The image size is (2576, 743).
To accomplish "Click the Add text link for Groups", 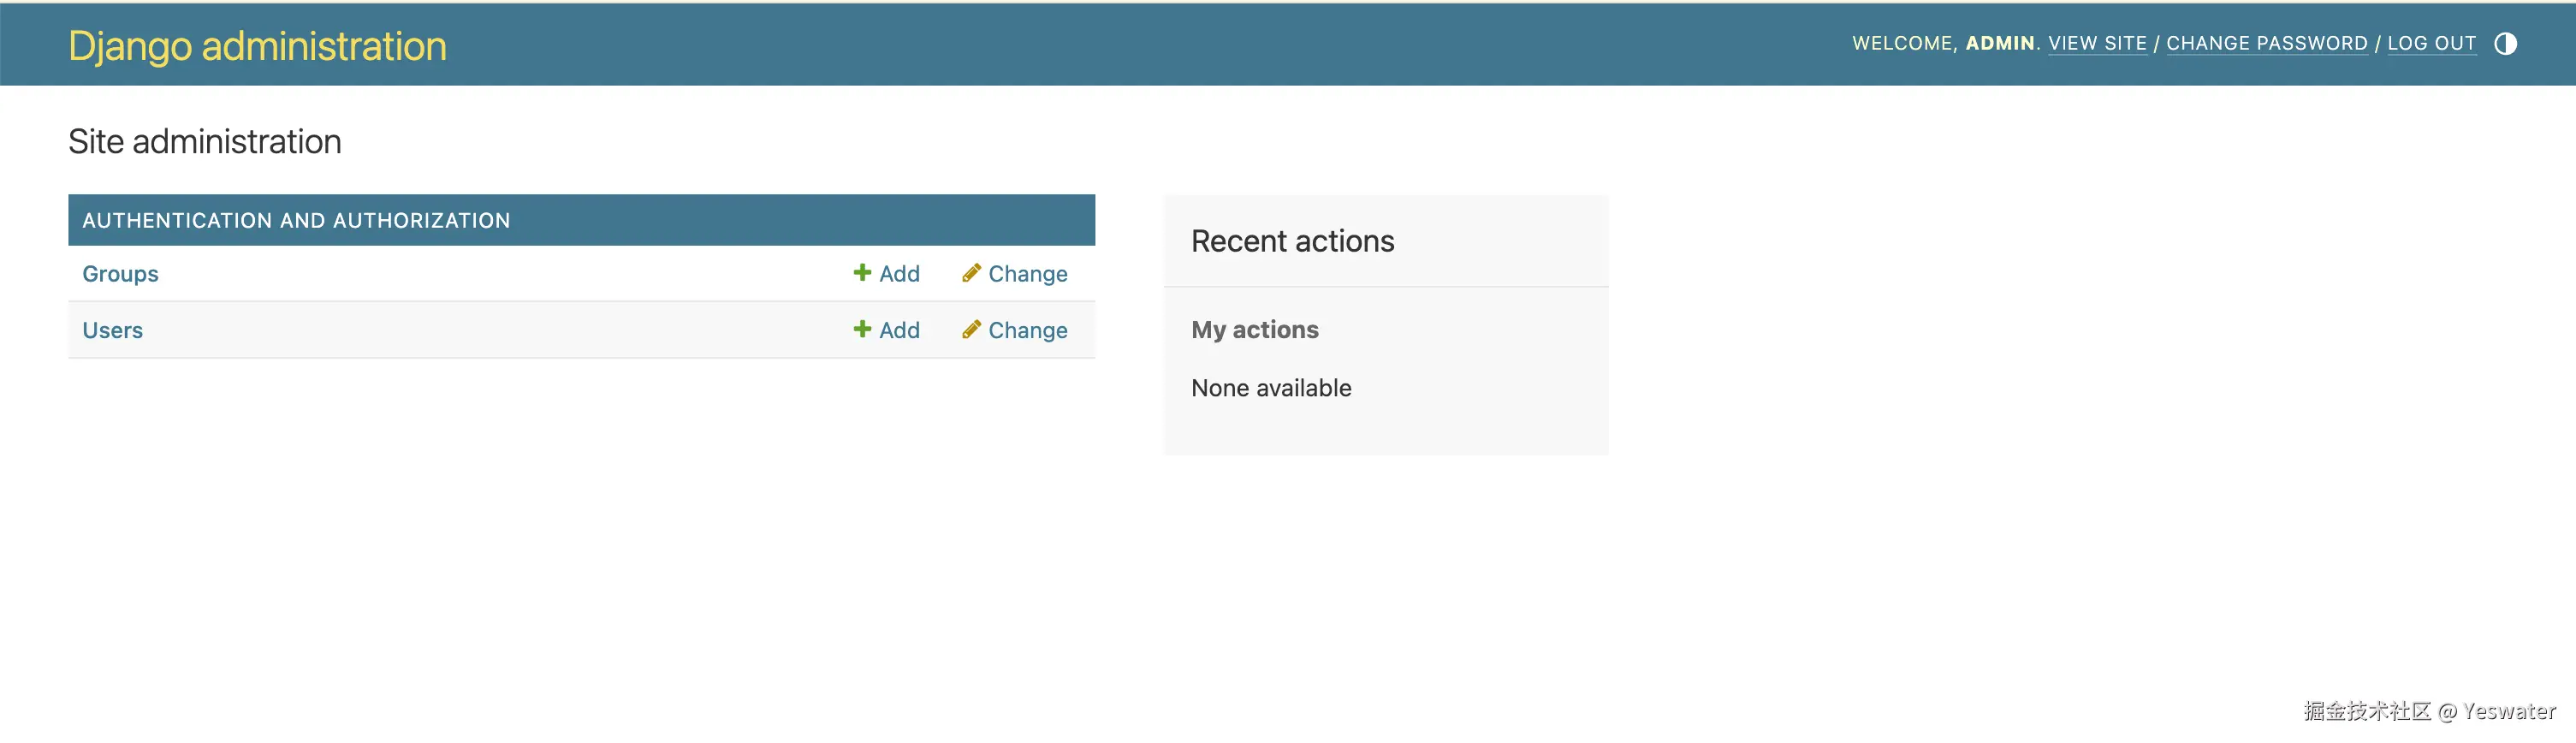I will (x=899, y=274).
